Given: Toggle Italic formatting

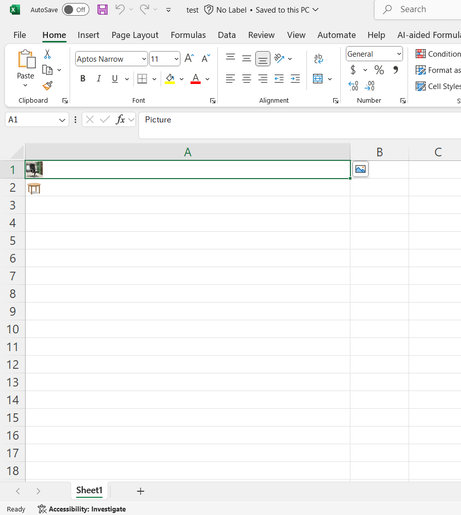Looking at the screenshot, I should click(99, 79).
